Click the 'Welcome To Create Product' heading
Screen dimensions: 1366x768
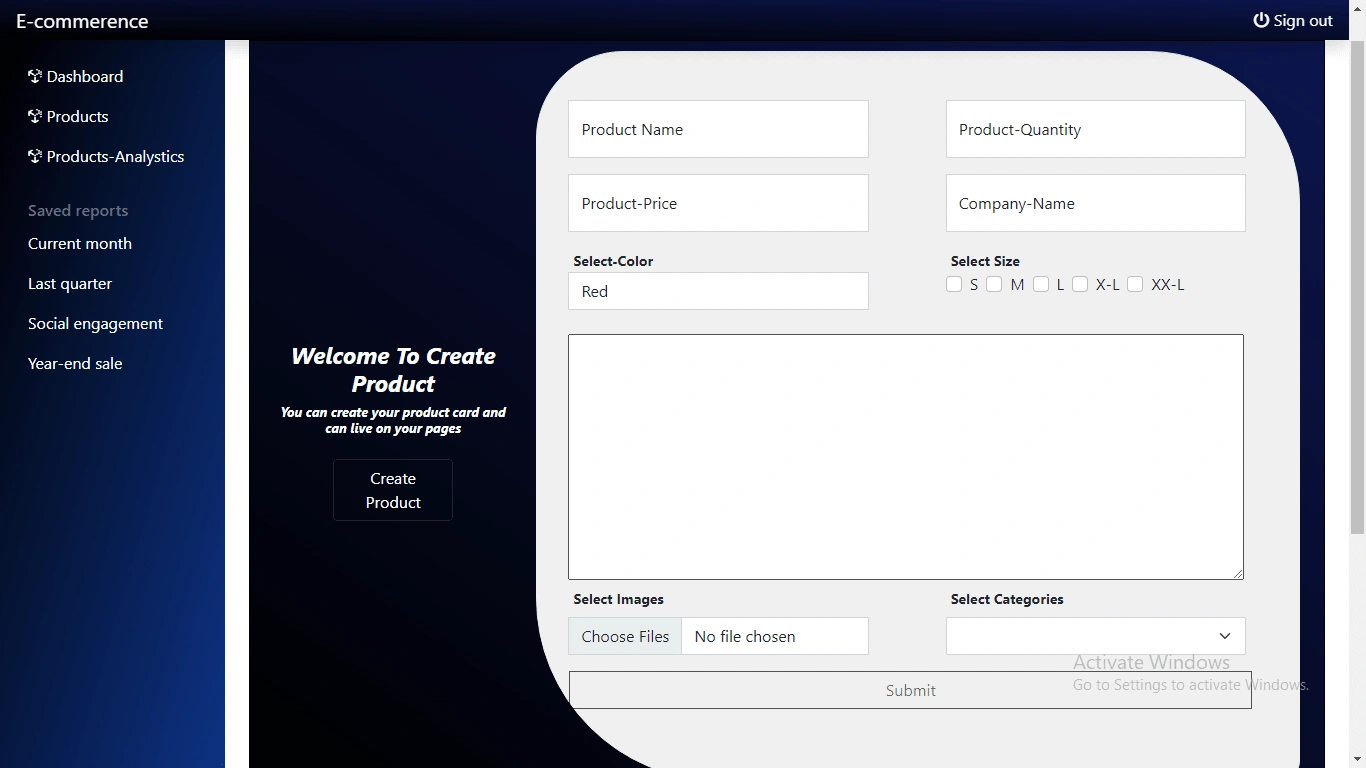tap(393, 370)
